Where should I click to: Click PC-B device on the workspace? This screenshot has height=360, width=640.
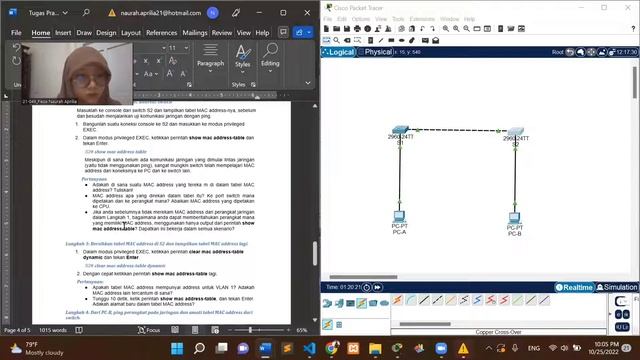point(515,218)
